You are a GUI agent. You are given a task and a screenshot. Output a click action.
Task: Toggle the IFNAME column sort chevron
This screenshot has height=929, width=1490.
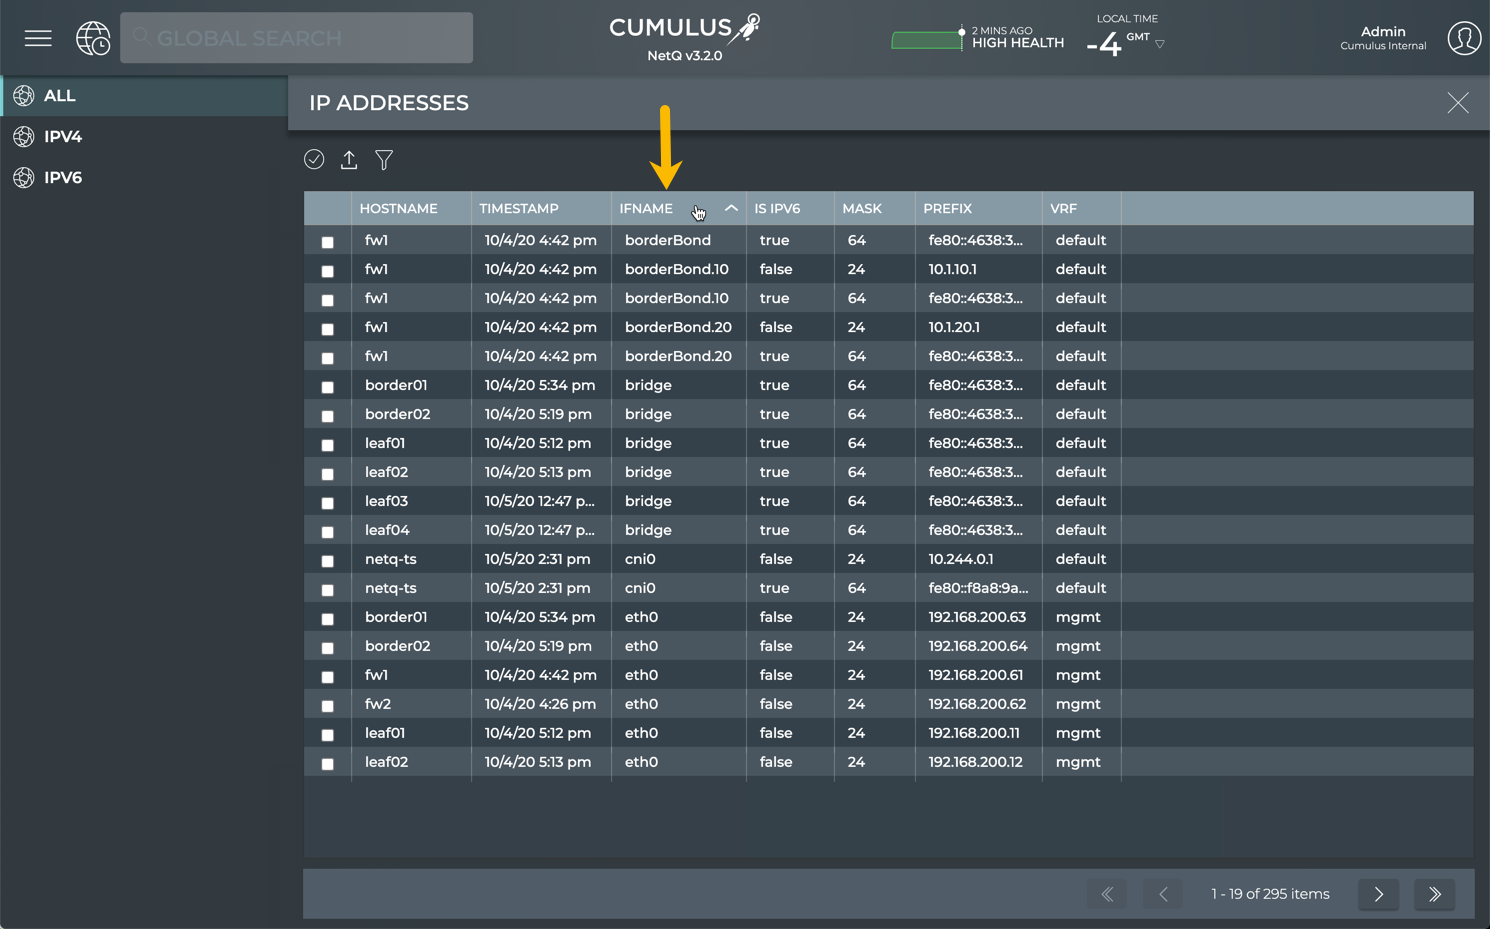(x=731, y=208)
